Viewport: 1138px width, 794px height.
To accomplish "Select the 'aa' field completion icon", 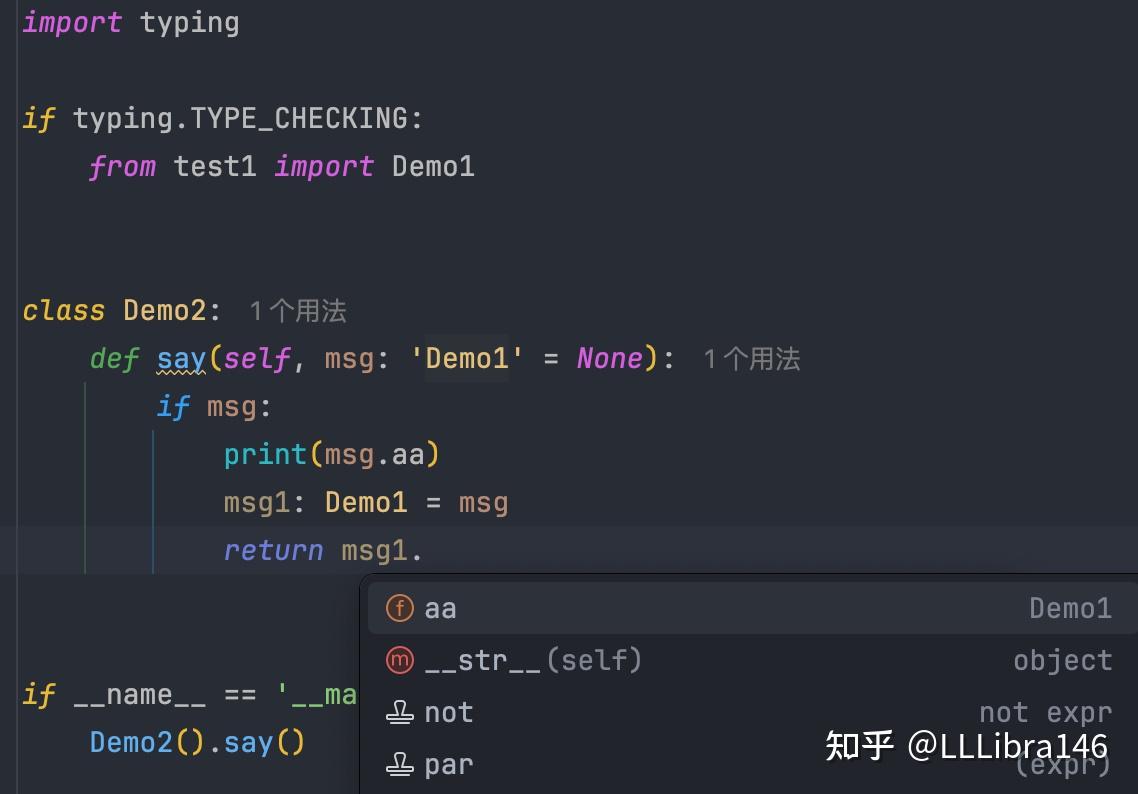I will point(399,608).
